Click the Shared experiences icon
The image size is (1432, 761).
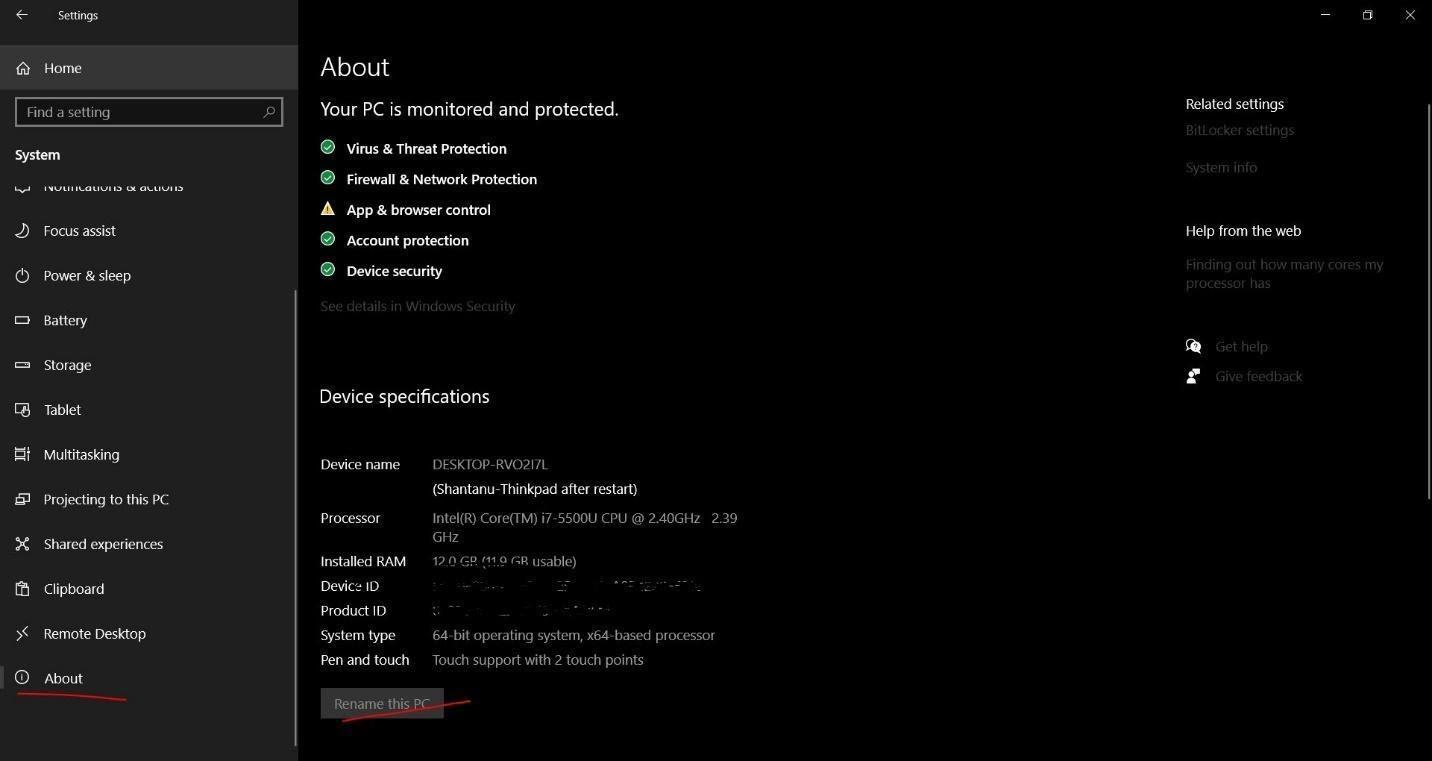tap(22, 543)
